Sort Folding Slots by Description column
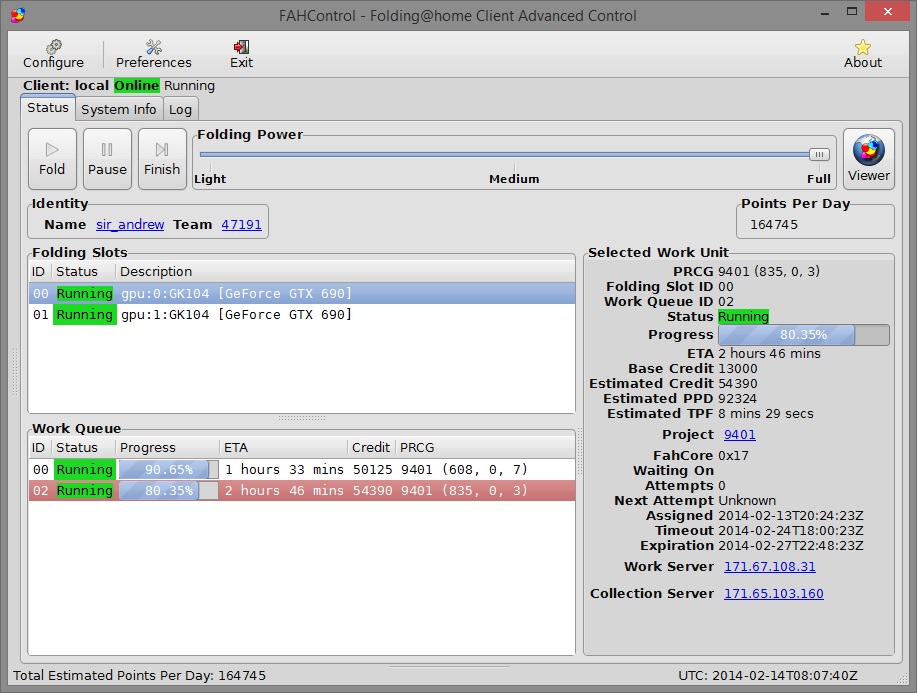Viewport: 917px width, 693px height. click(345, 271)
